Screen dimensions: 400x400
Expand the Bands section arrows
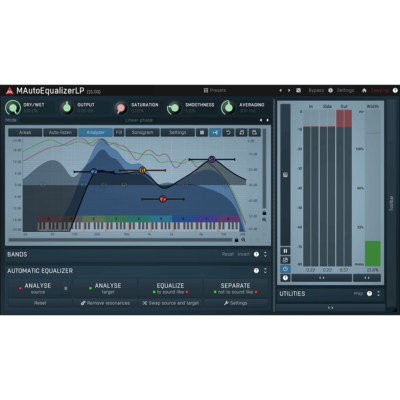click(265, 254)
